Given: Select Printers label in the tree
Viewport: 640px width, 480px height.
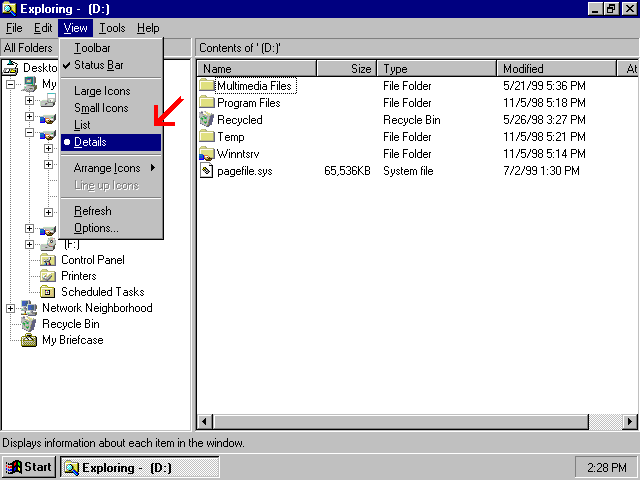Looking at the screenshot, I should [79, 276].
